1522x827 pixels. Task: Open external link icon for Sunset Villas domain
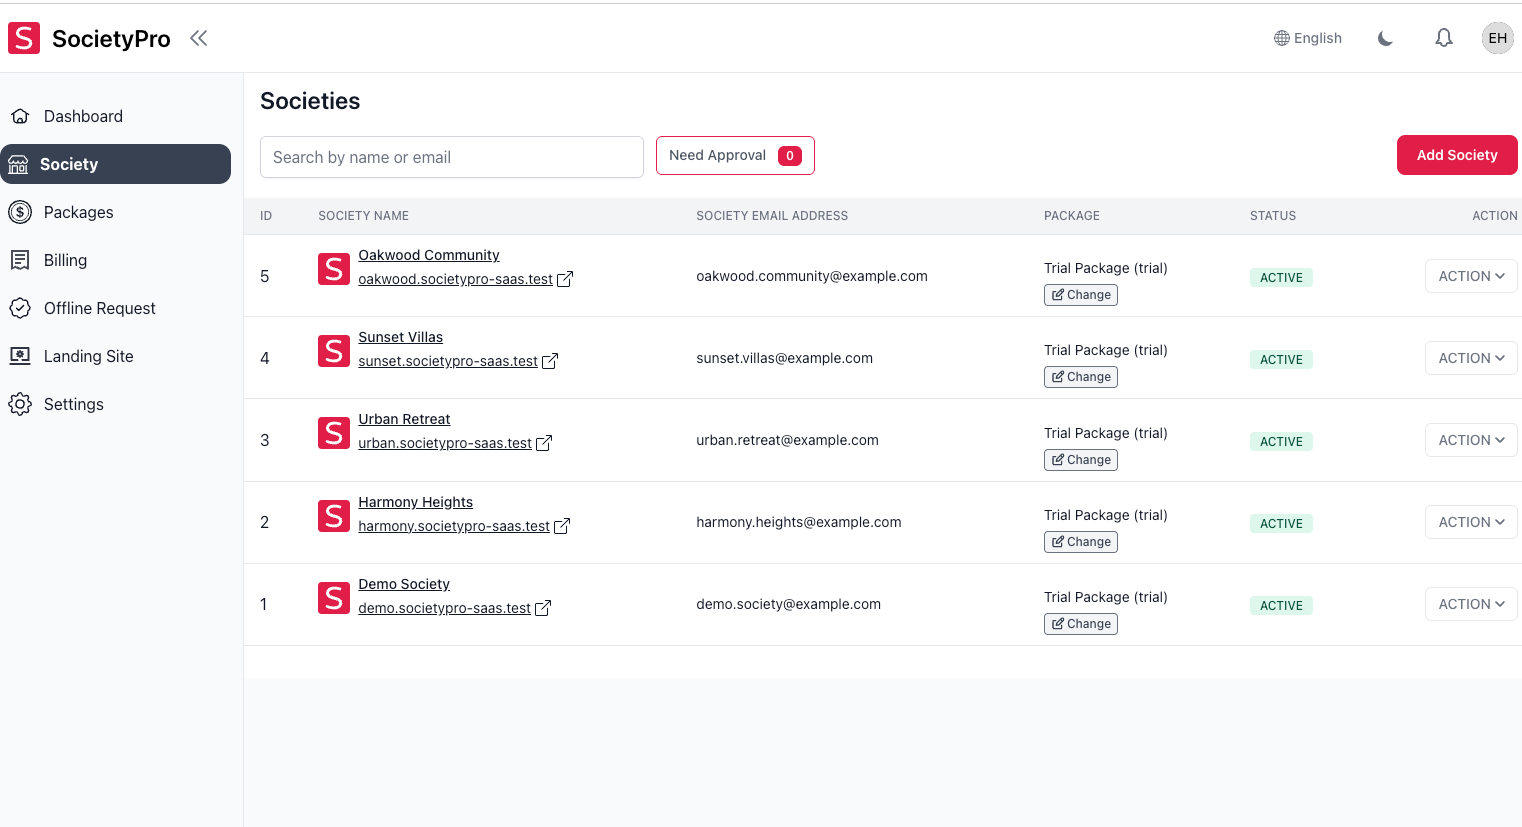[x=550, y=361]
